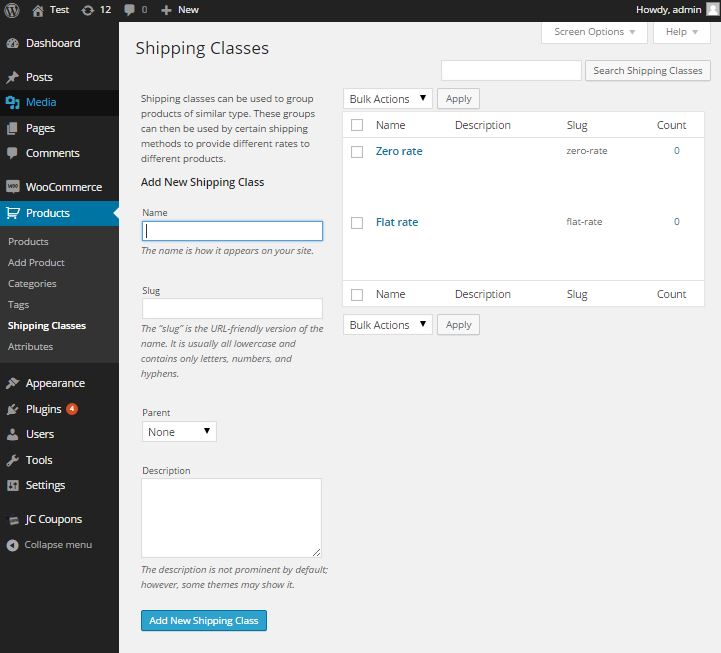The height and width of the screenshot is (653, 721).
Task: Open the top Bulk Actions dropdown
Action: [x=388, y=99]
